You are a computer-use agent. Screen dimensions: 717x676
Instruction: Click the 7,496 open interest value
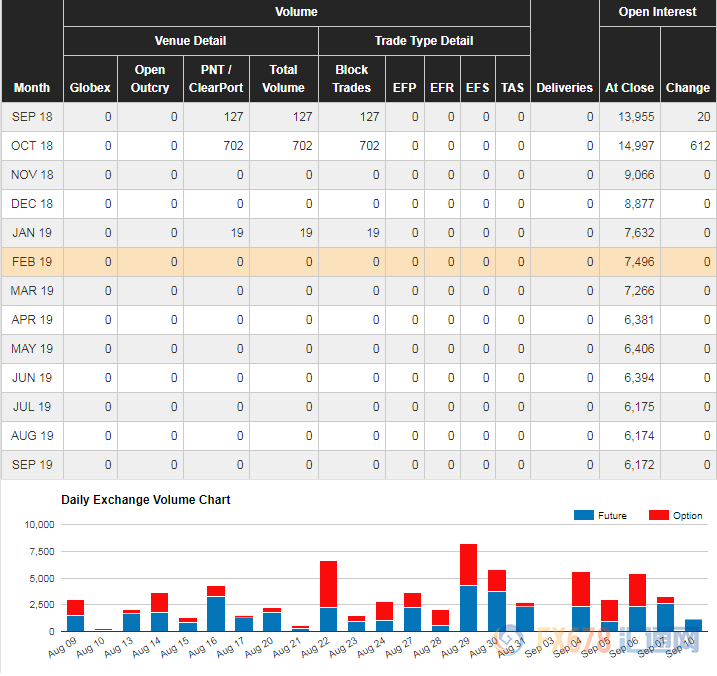[x=639, y=262]
